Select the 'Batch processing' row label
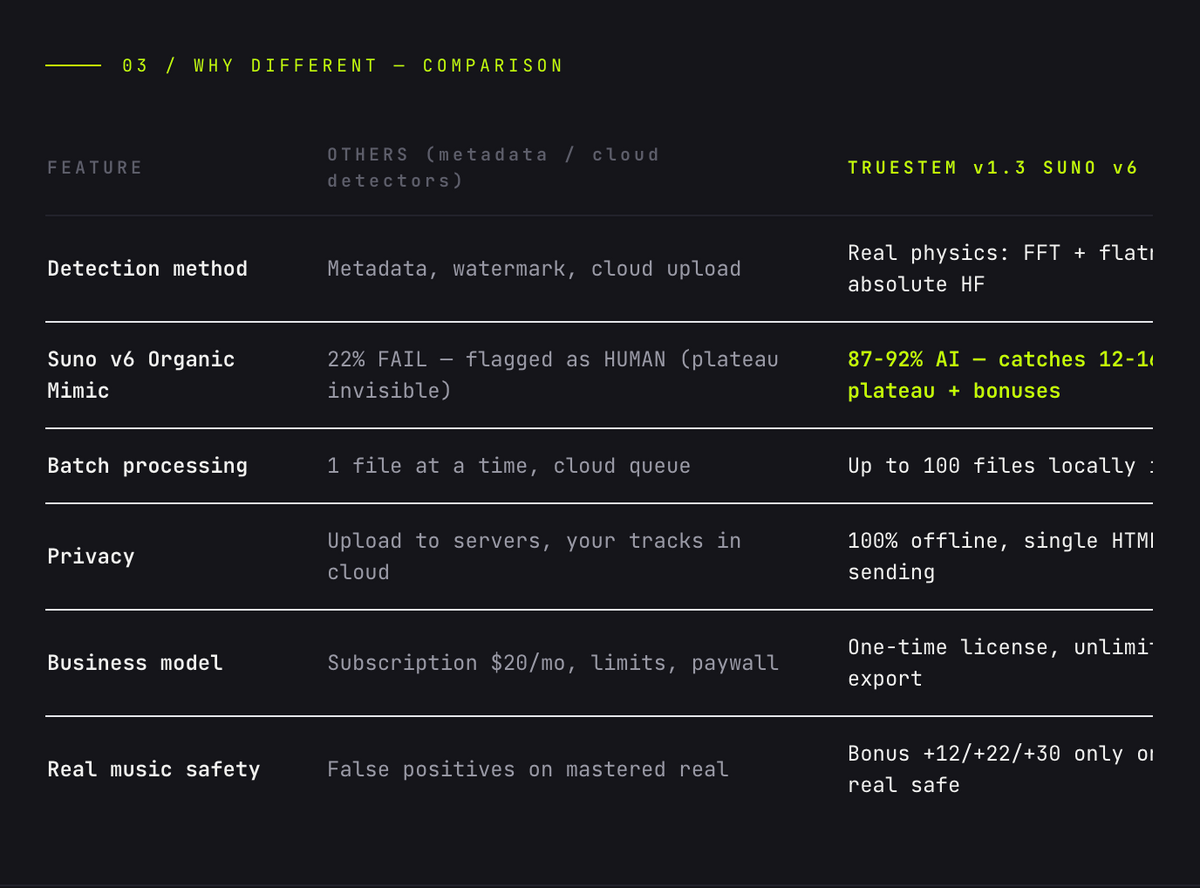The image size is (1200, 888). 147,466
